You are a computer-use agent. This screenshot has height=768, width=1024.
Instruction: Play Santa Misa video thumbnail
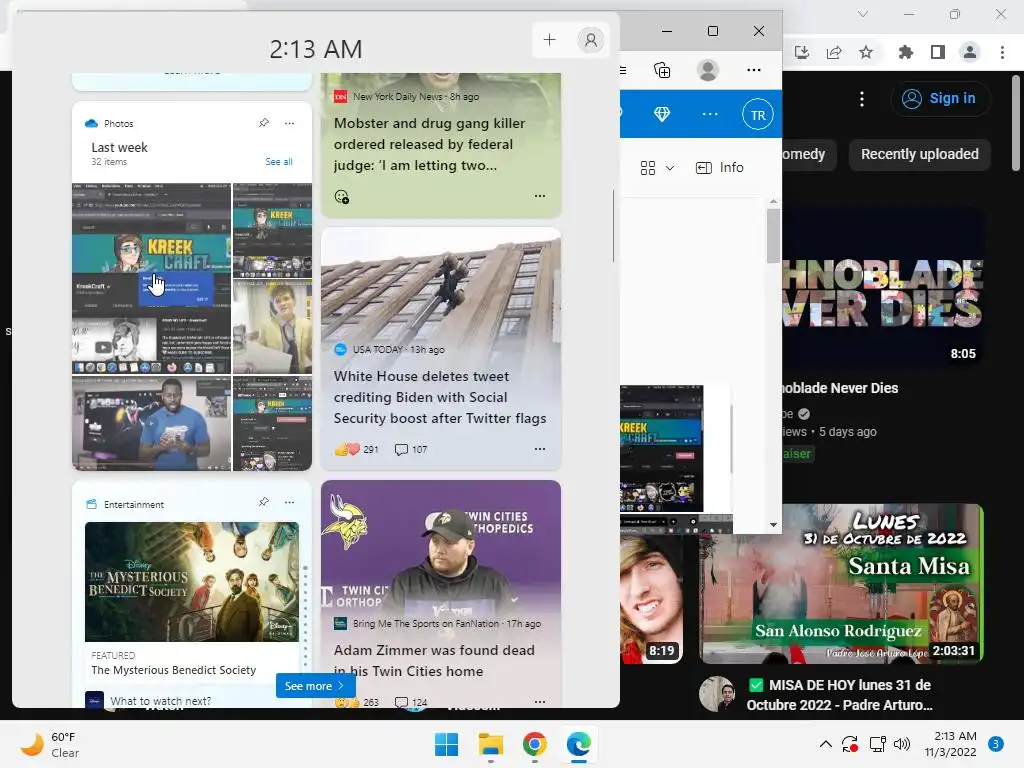tap(841, 584)
